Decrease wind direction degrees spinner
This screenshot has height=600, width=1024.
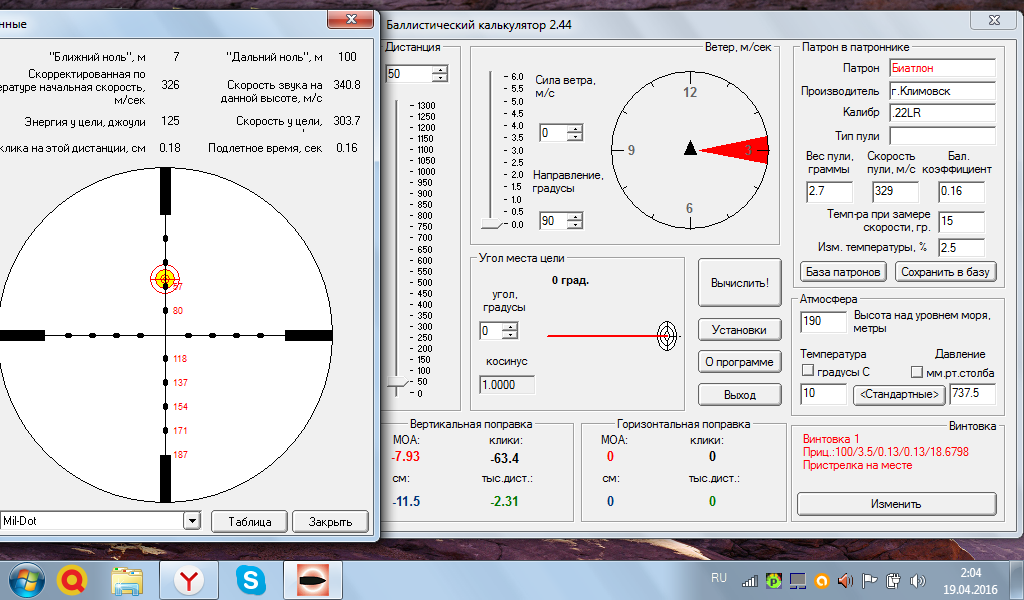pyautogui.click(x=574, y=225)
